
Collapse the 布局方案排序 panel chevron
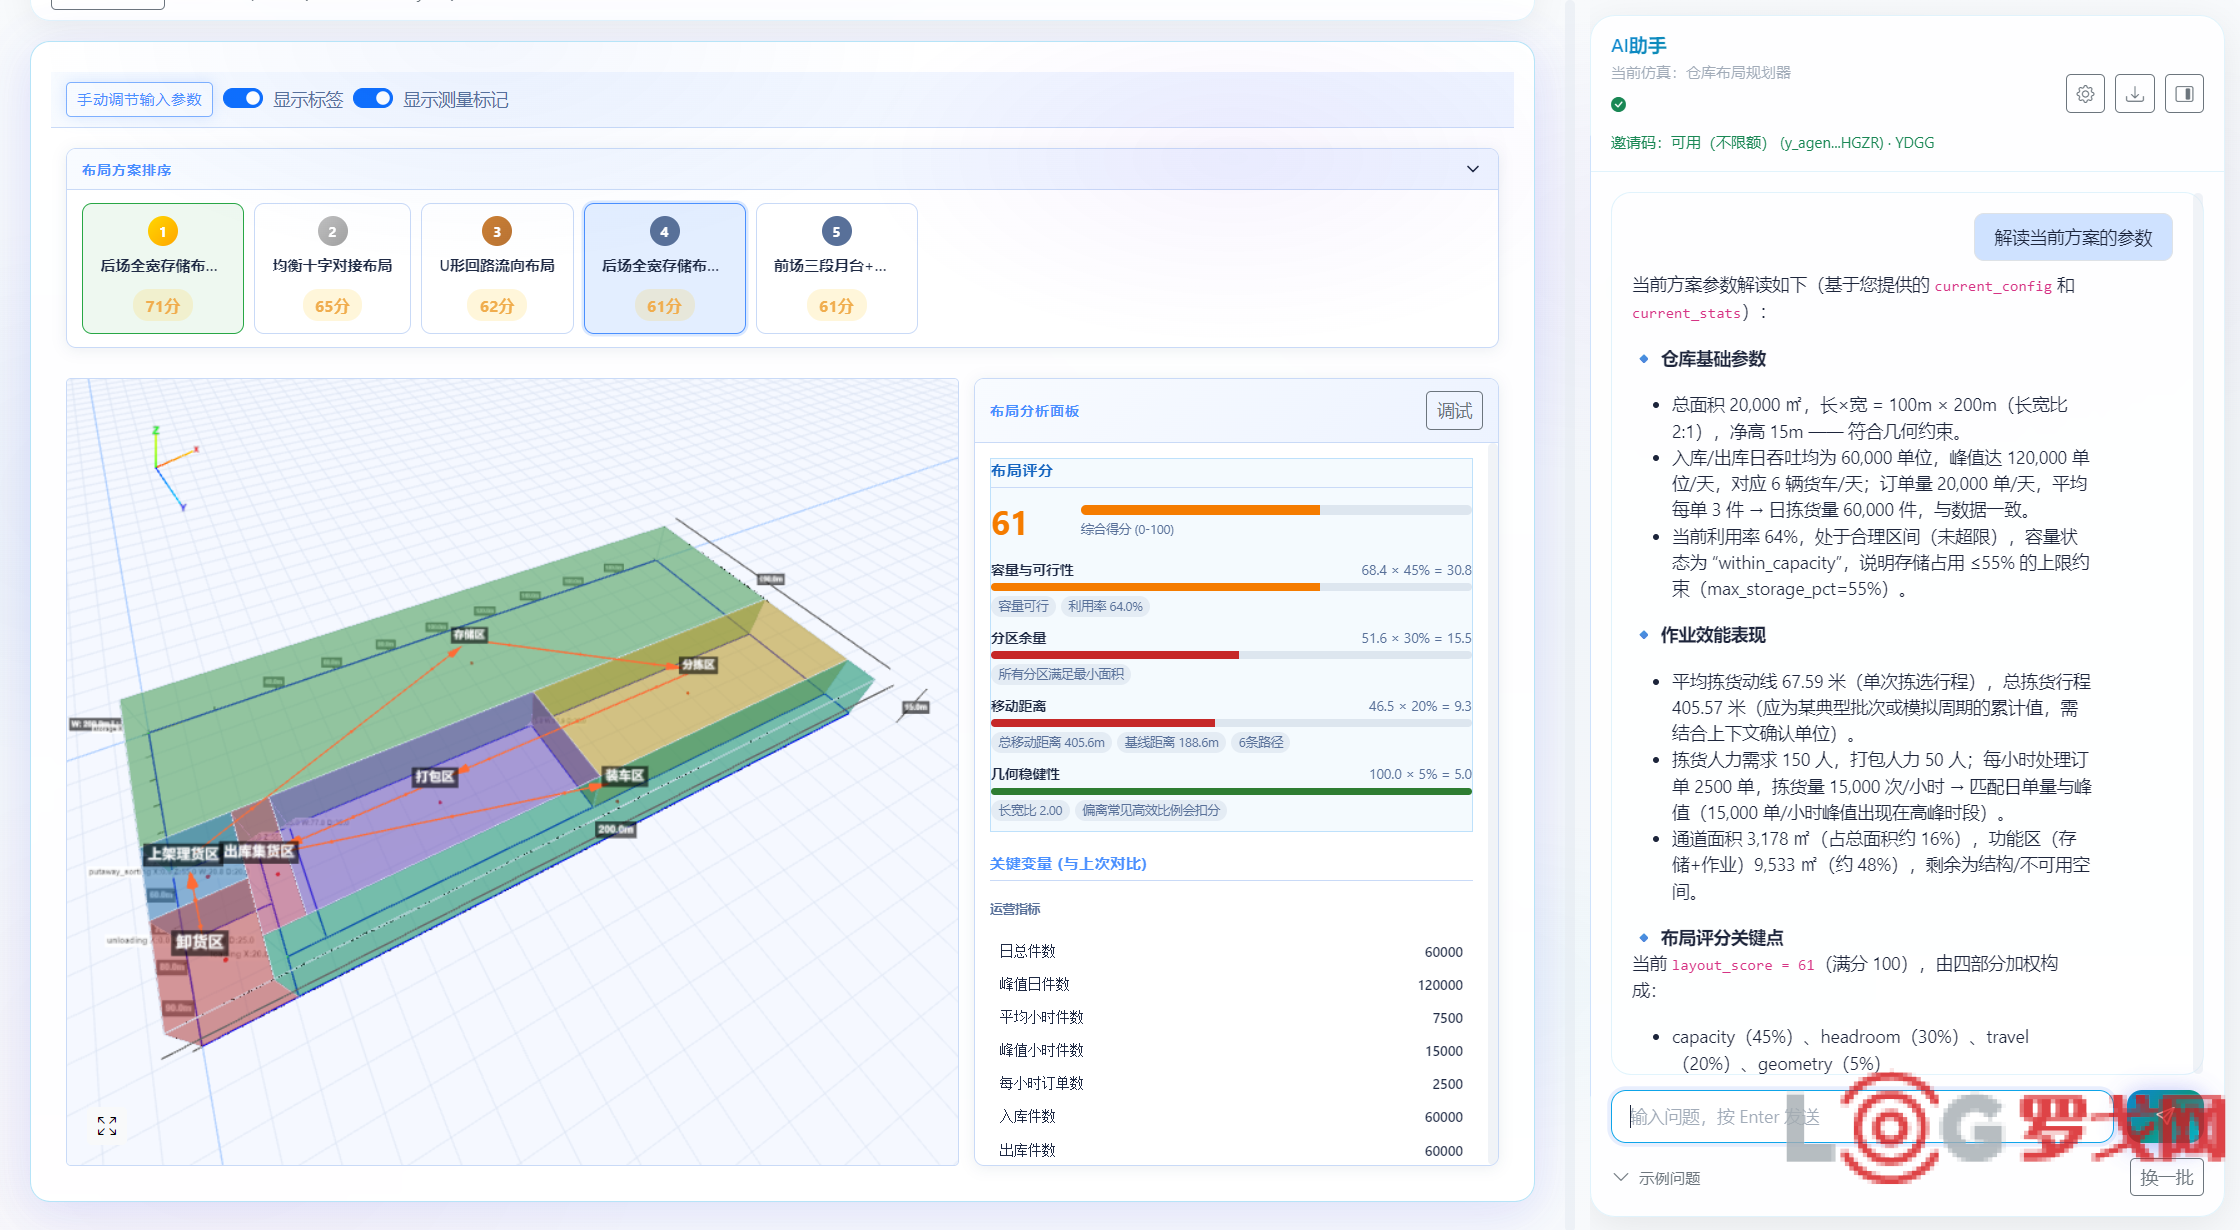point(1473,169)
